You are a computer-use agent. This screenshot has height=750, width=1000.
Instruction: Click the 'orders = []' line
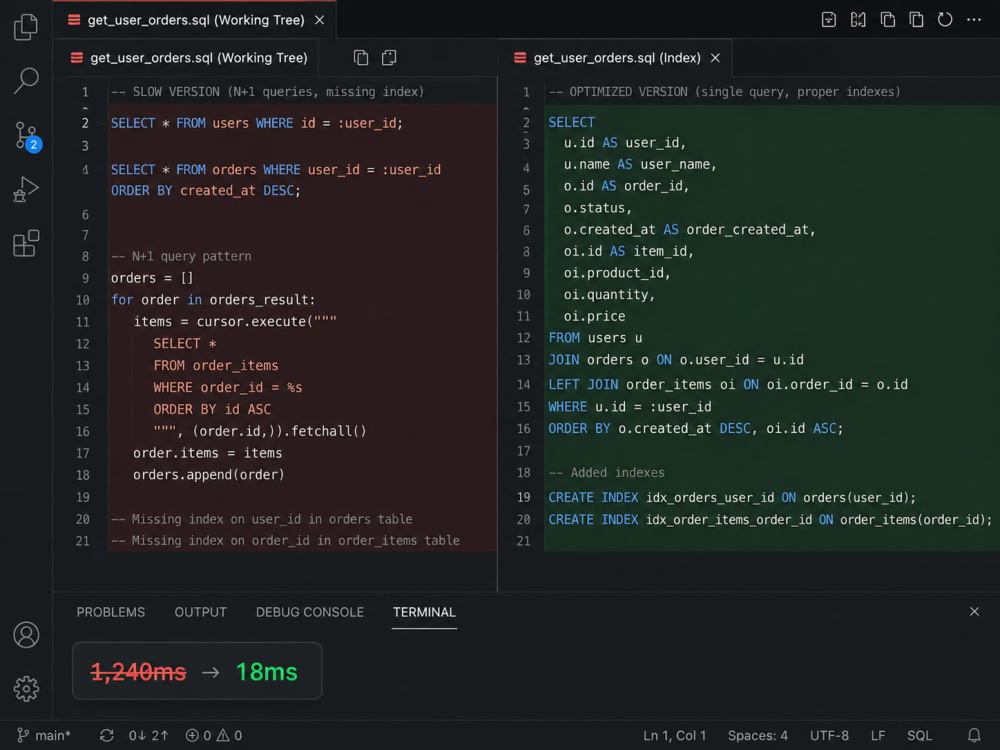(152, 278)
